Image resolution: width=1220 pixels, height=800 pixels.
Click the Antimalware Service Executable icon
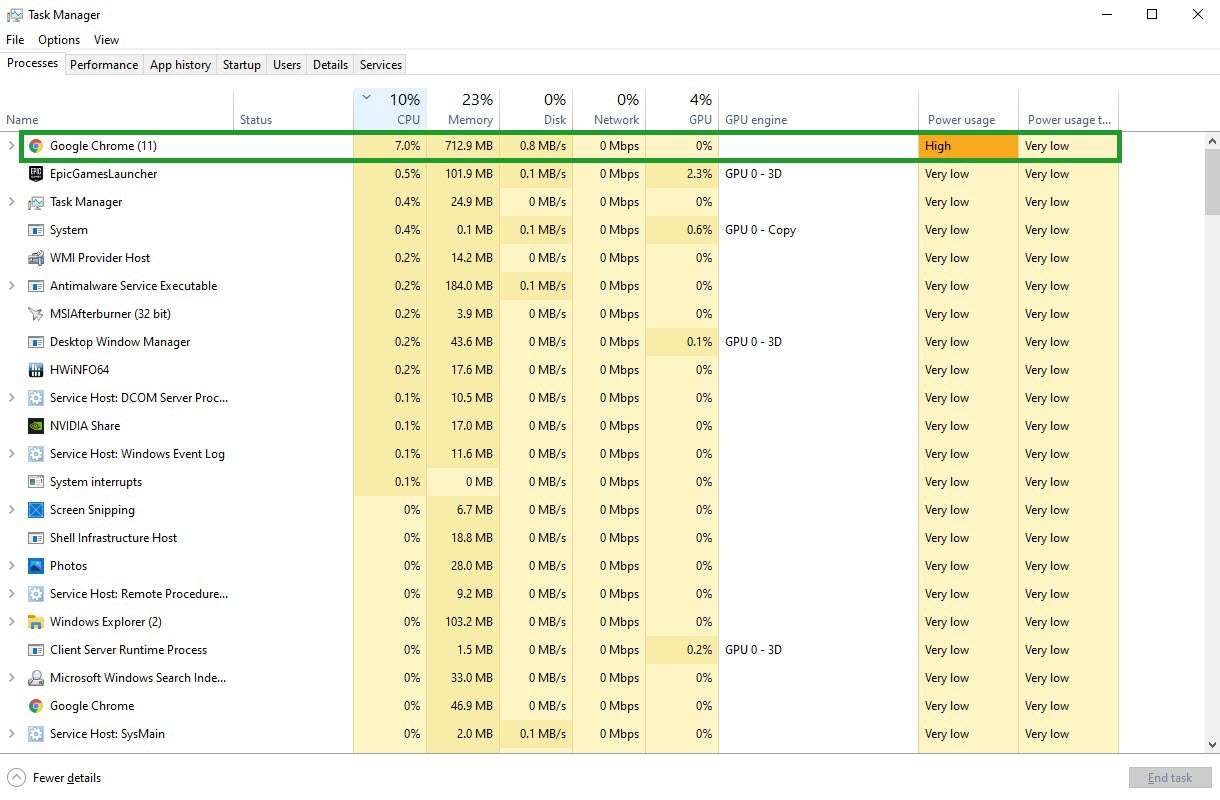(x=36, y=286)
